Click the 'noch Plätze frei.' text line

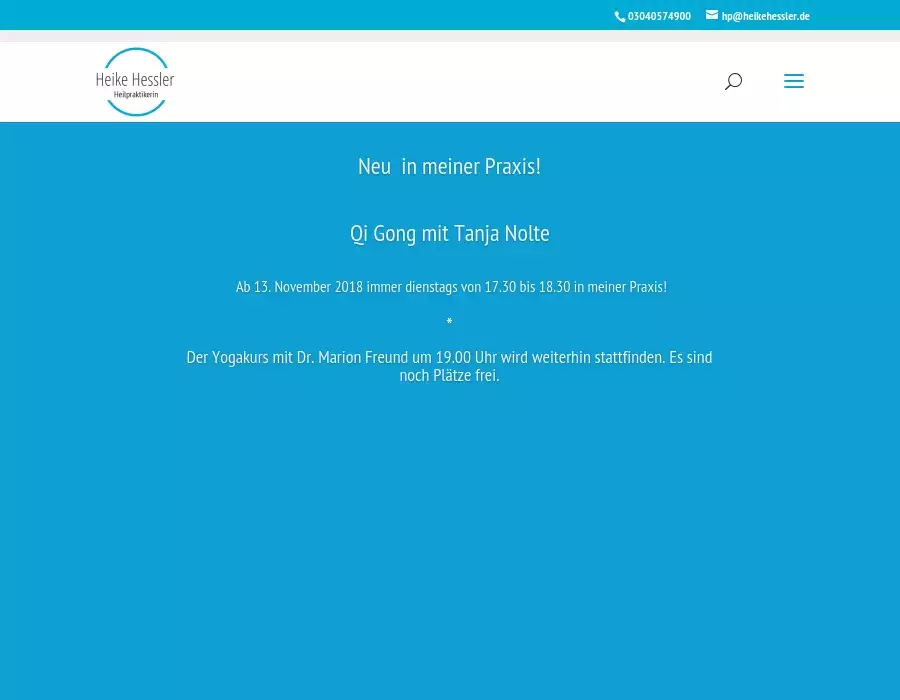tap(449, 376)
